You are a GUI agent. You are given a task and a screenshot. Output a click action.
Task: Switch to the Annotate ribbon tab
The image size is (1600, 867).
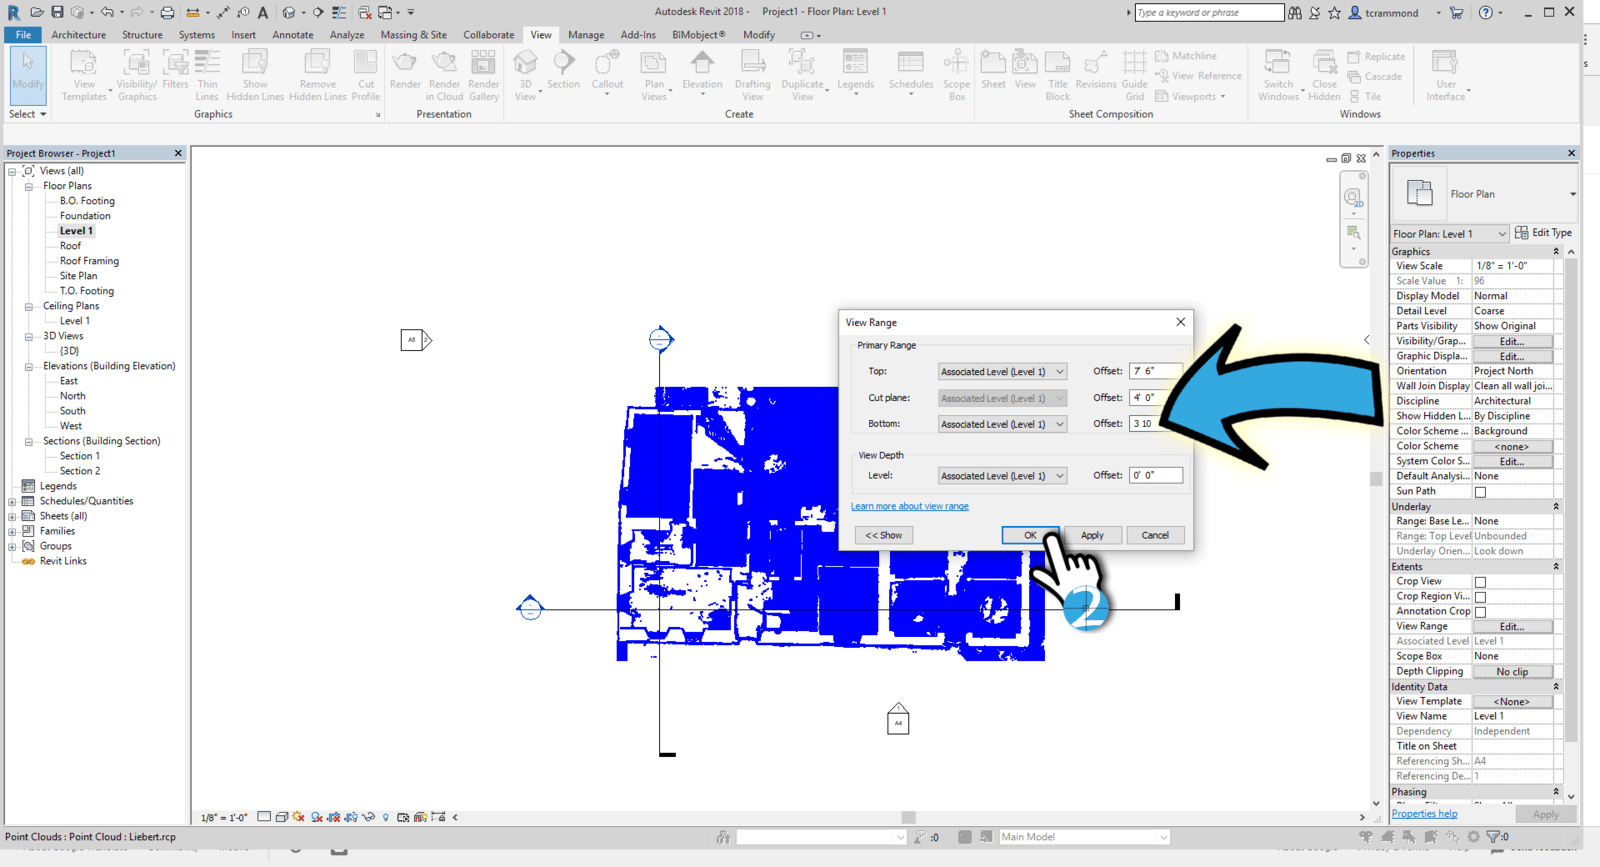click(293, 35)
